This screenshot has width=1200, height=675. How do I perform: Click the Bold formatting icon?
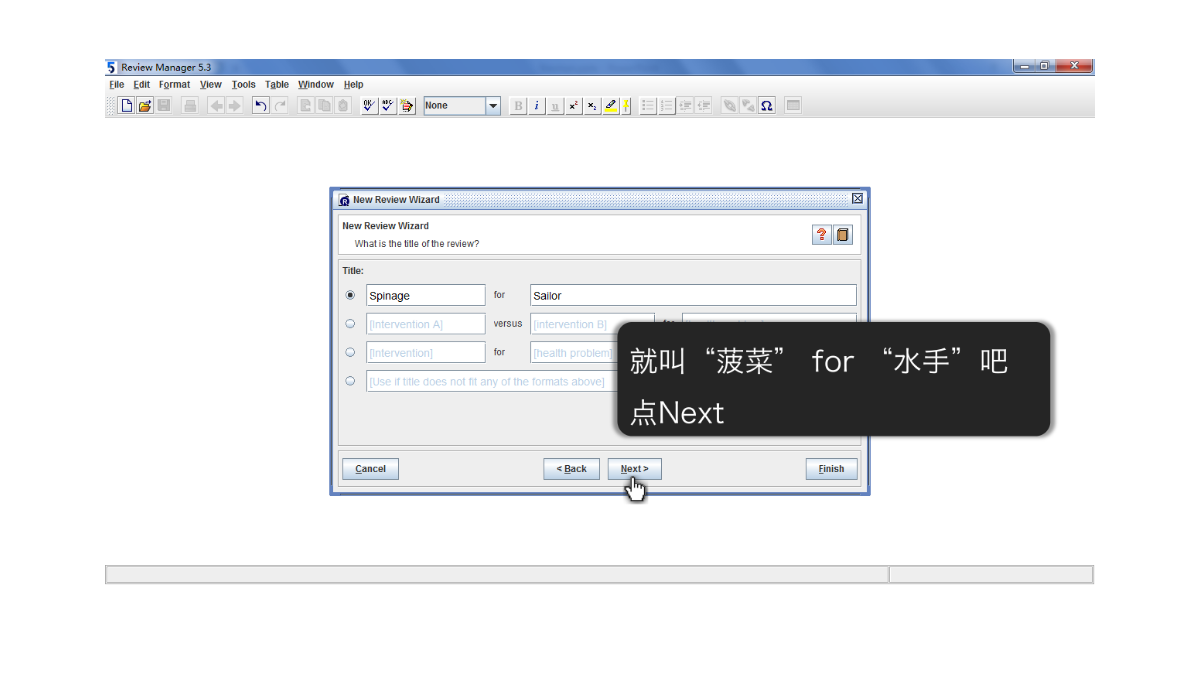pyautogui.click(x=518, y=105)
